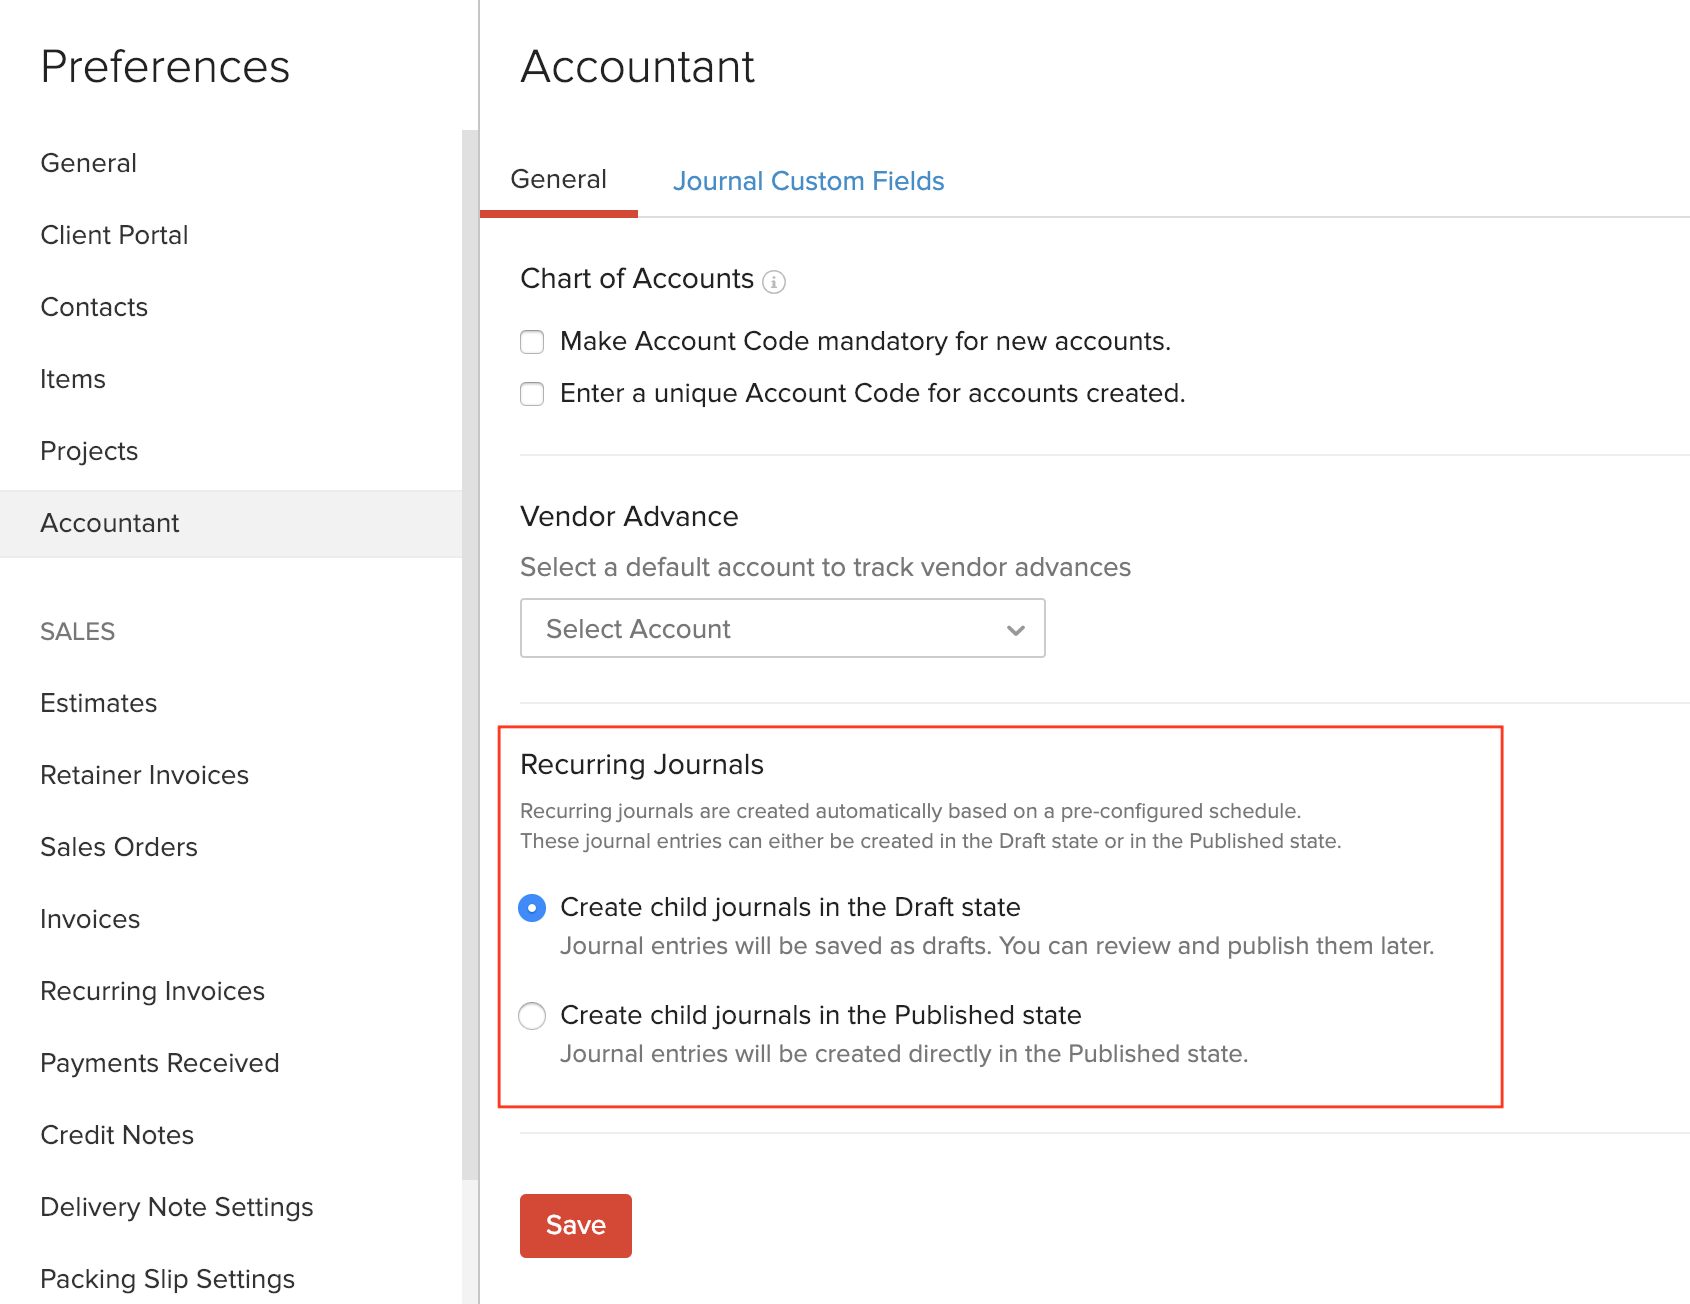
Task: Open General preferences in the sidebar
Action: 88,163
